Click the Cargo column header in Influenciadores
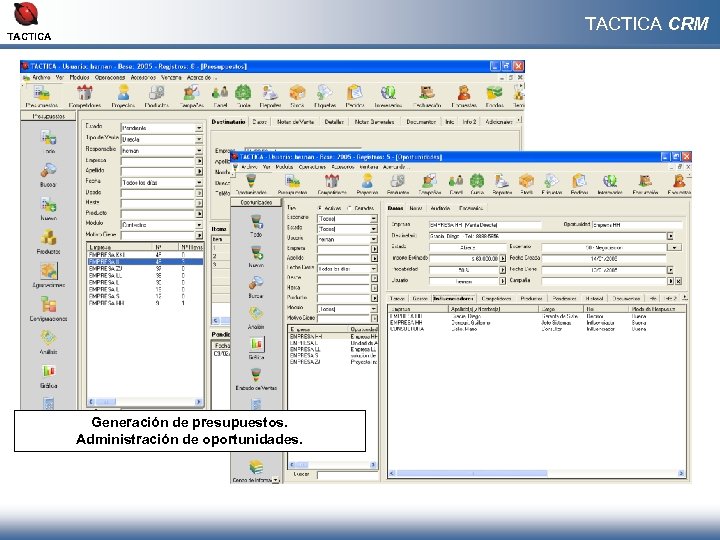This screenshot has height=540, width=720. point(561,309)
